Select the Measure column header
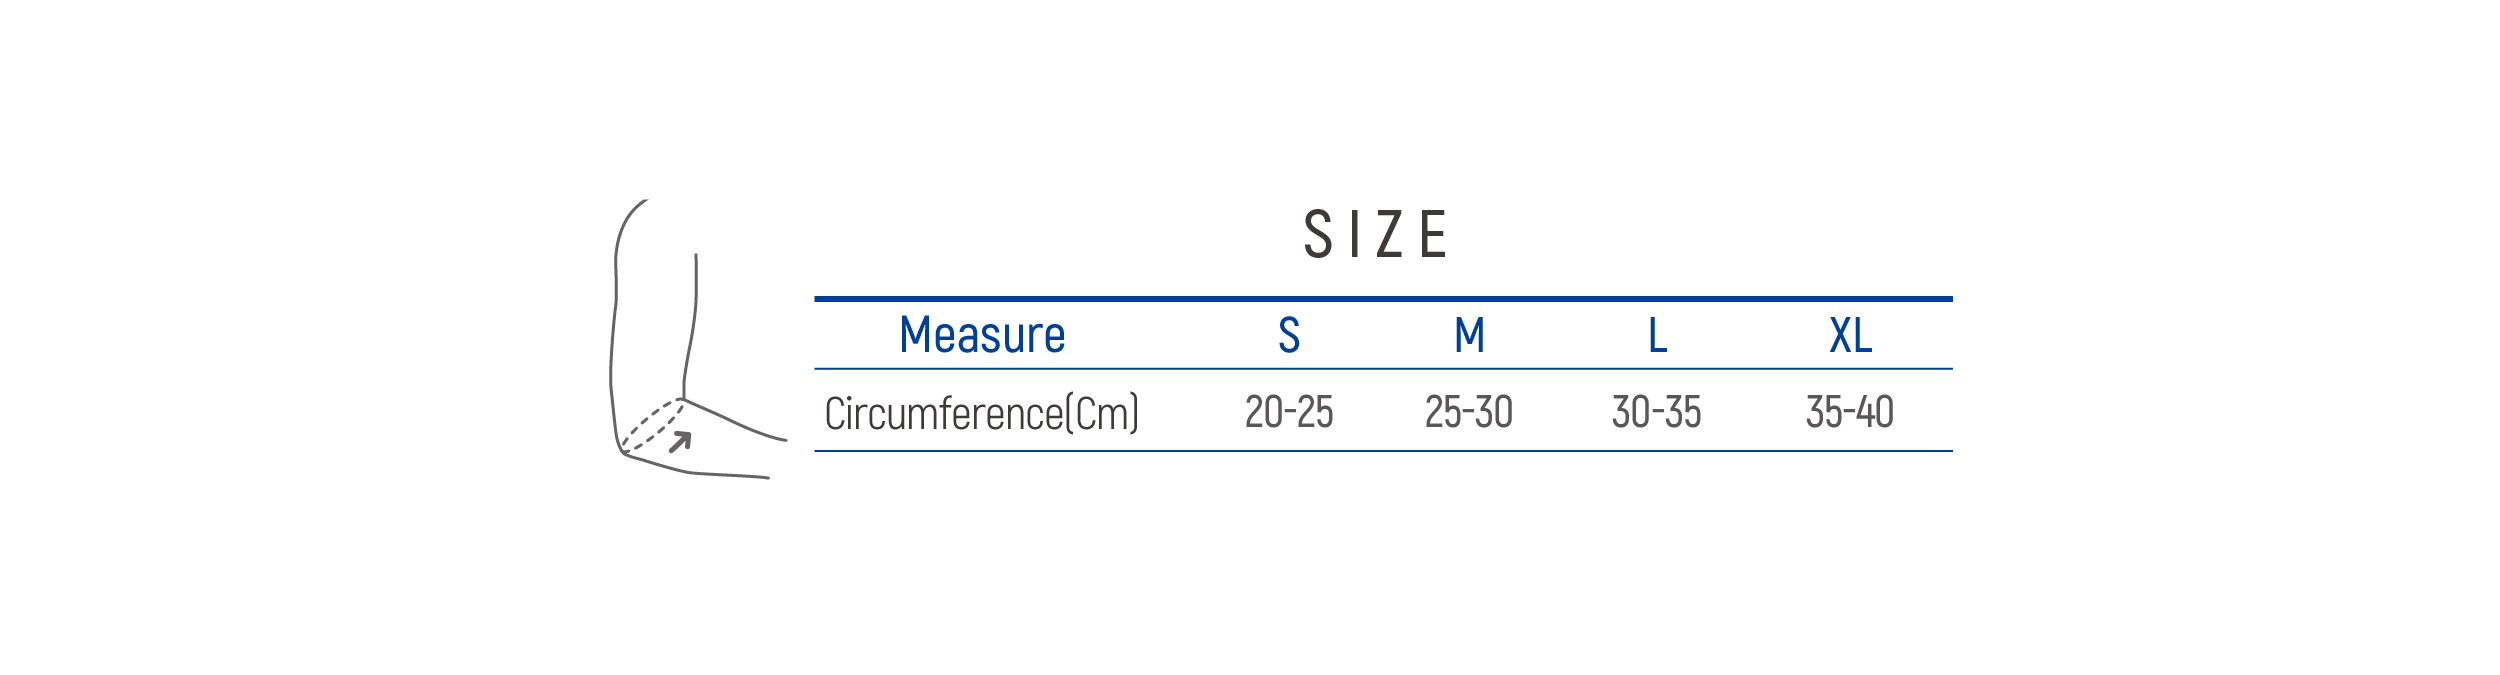2500x675 pixels. click(x=982, y=335)
